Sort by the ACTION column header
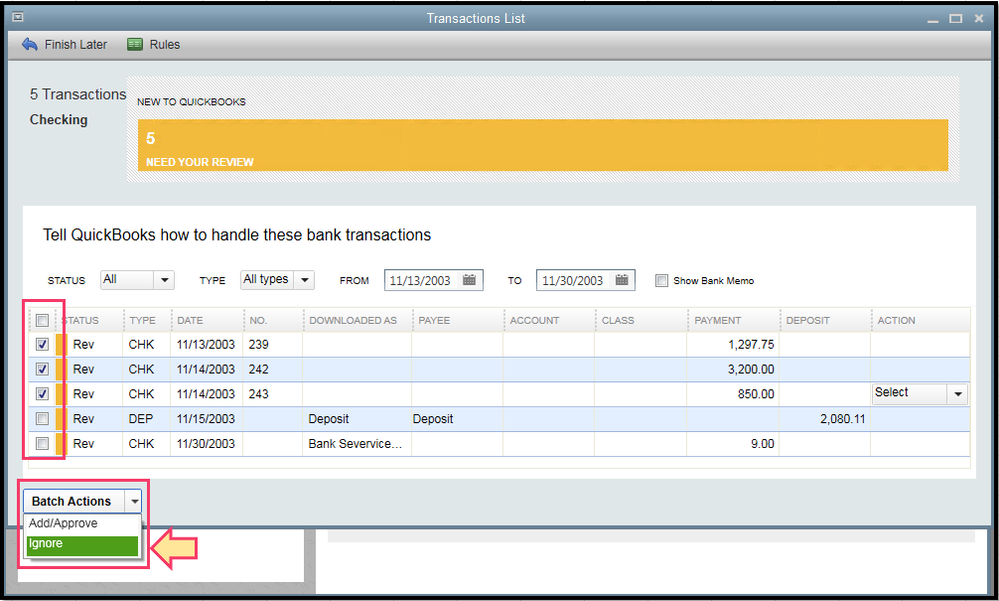Viewport: 999px width, 601px height. coord(896,321)
